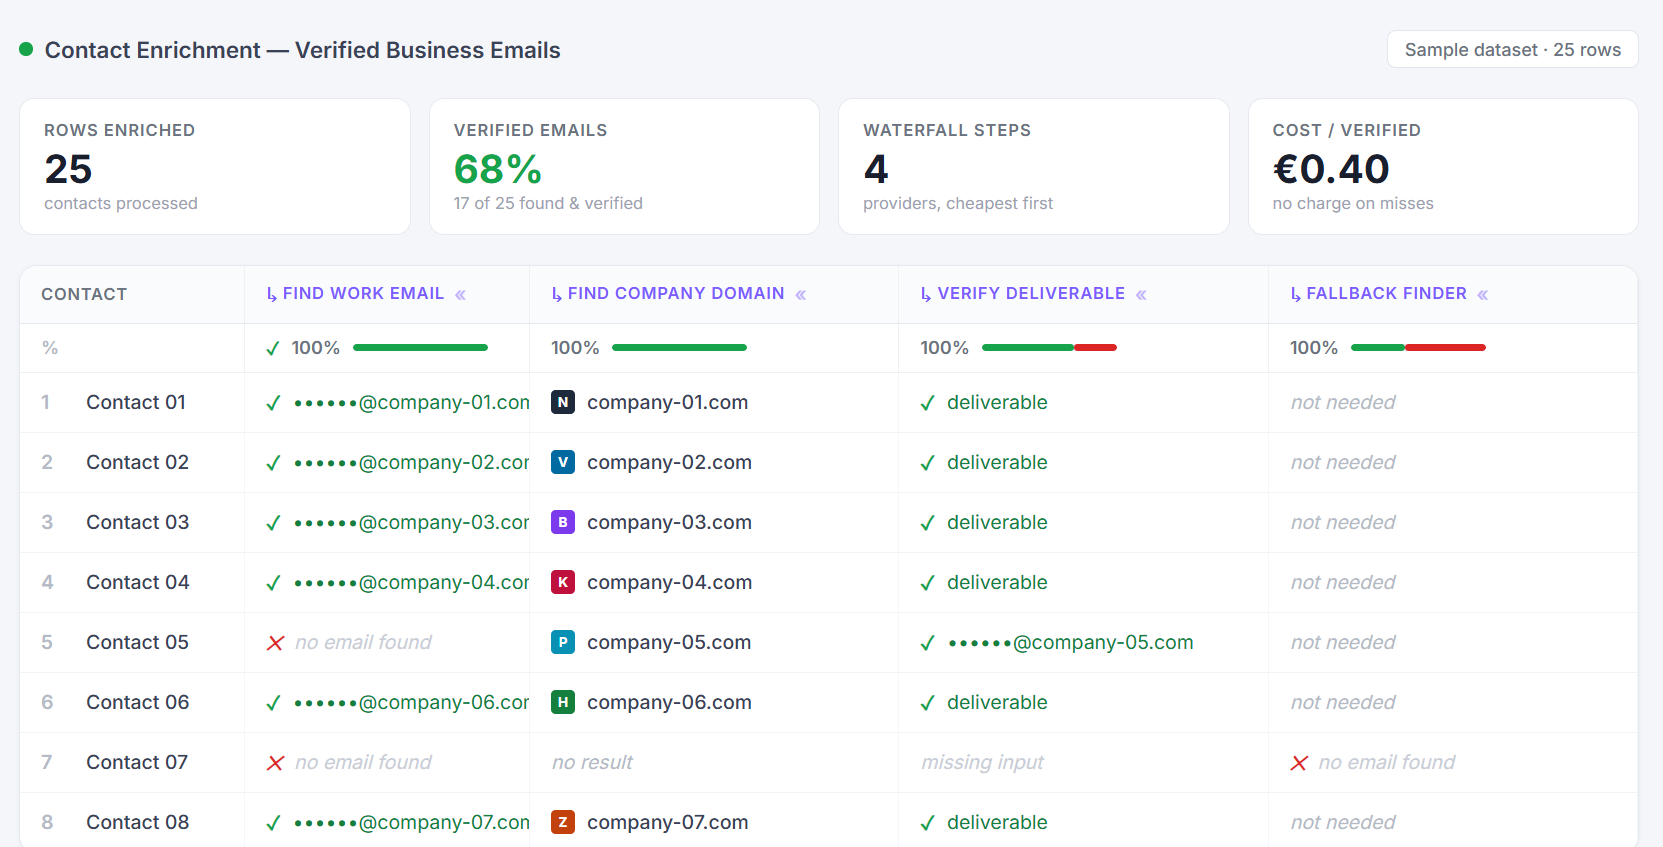Image resolution: width=1663 pixels, height=847 pixels.
Task: Click the green check beside Contact 03's work email
Action: [x=273, y=523]
